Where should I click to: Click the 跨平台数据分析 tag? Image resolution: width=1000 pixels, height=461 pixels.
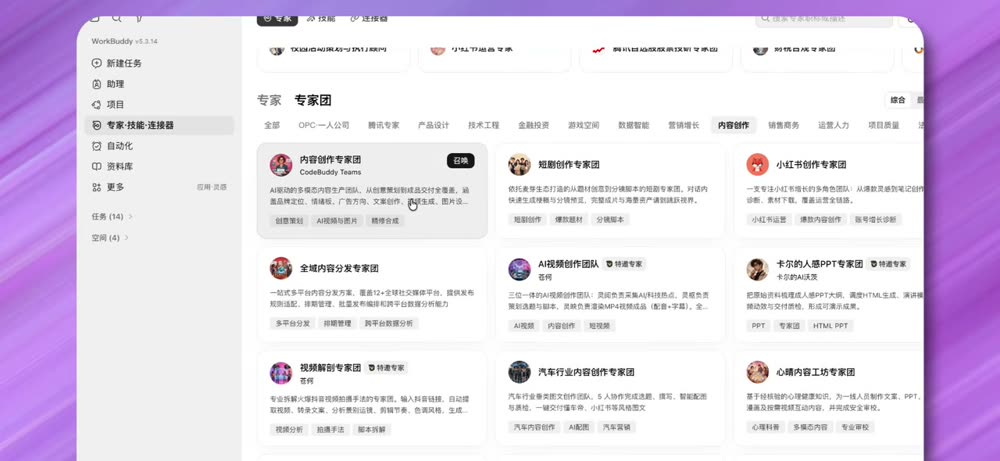[389, 324]
